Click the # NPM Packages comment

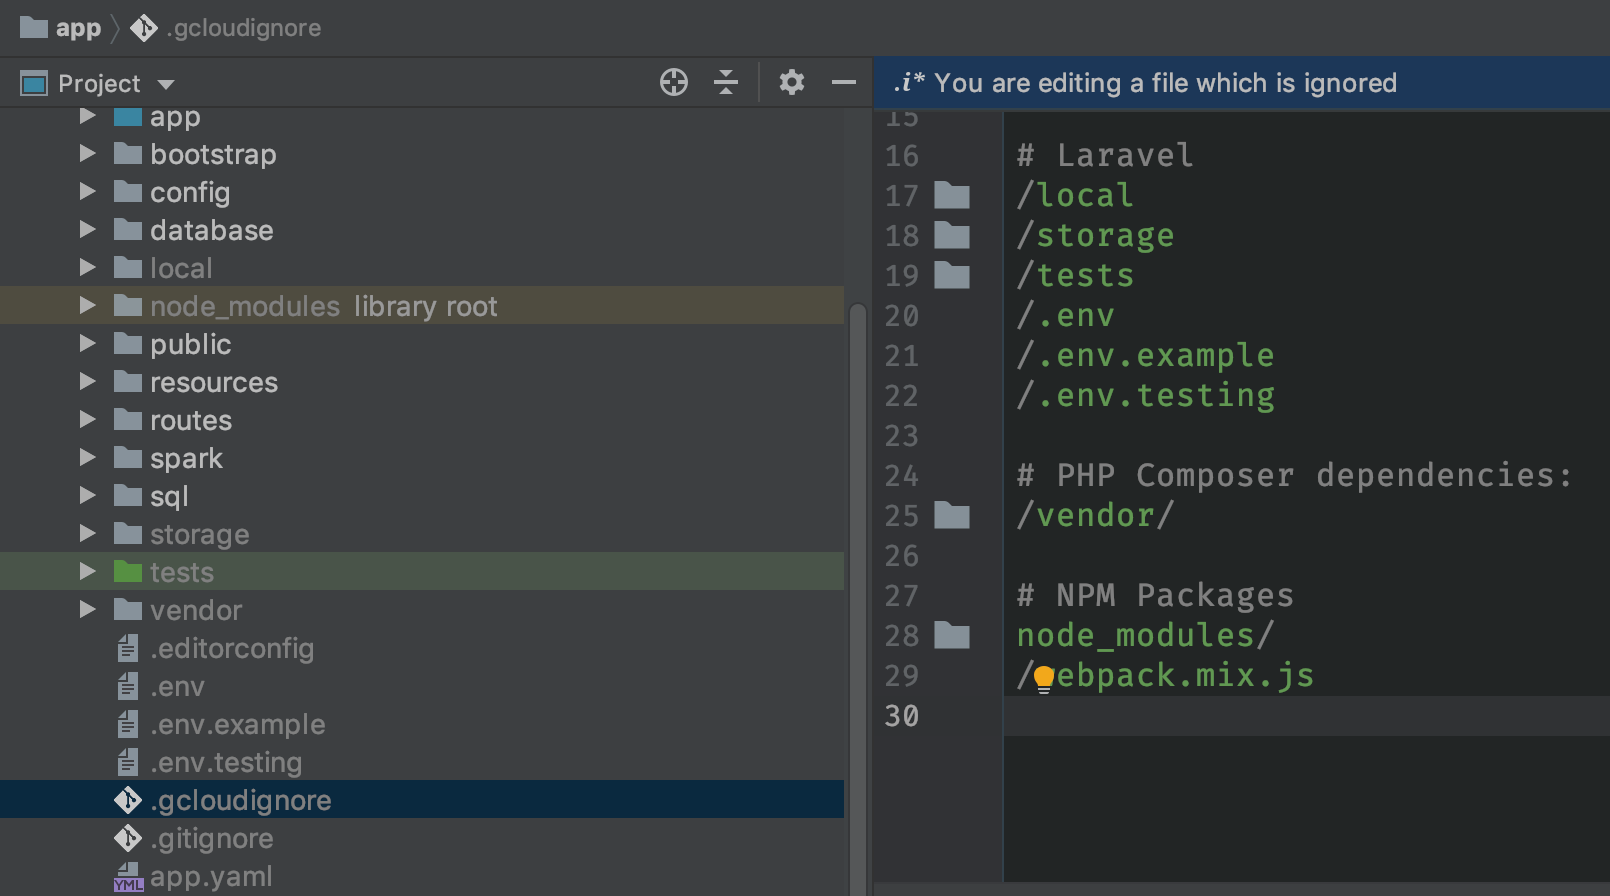(x=1155, y=596)
